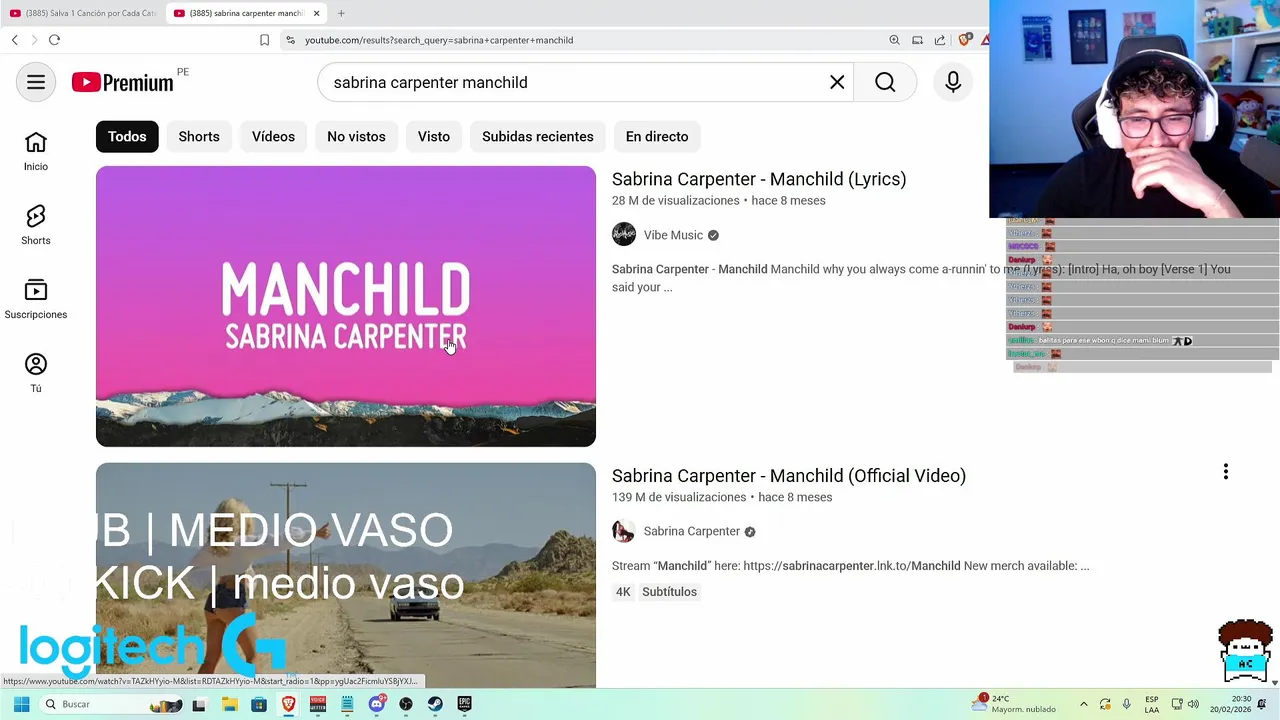Open the Windows Start menu
This screenshot has width=1280, height=720.
tap(21, 704)
